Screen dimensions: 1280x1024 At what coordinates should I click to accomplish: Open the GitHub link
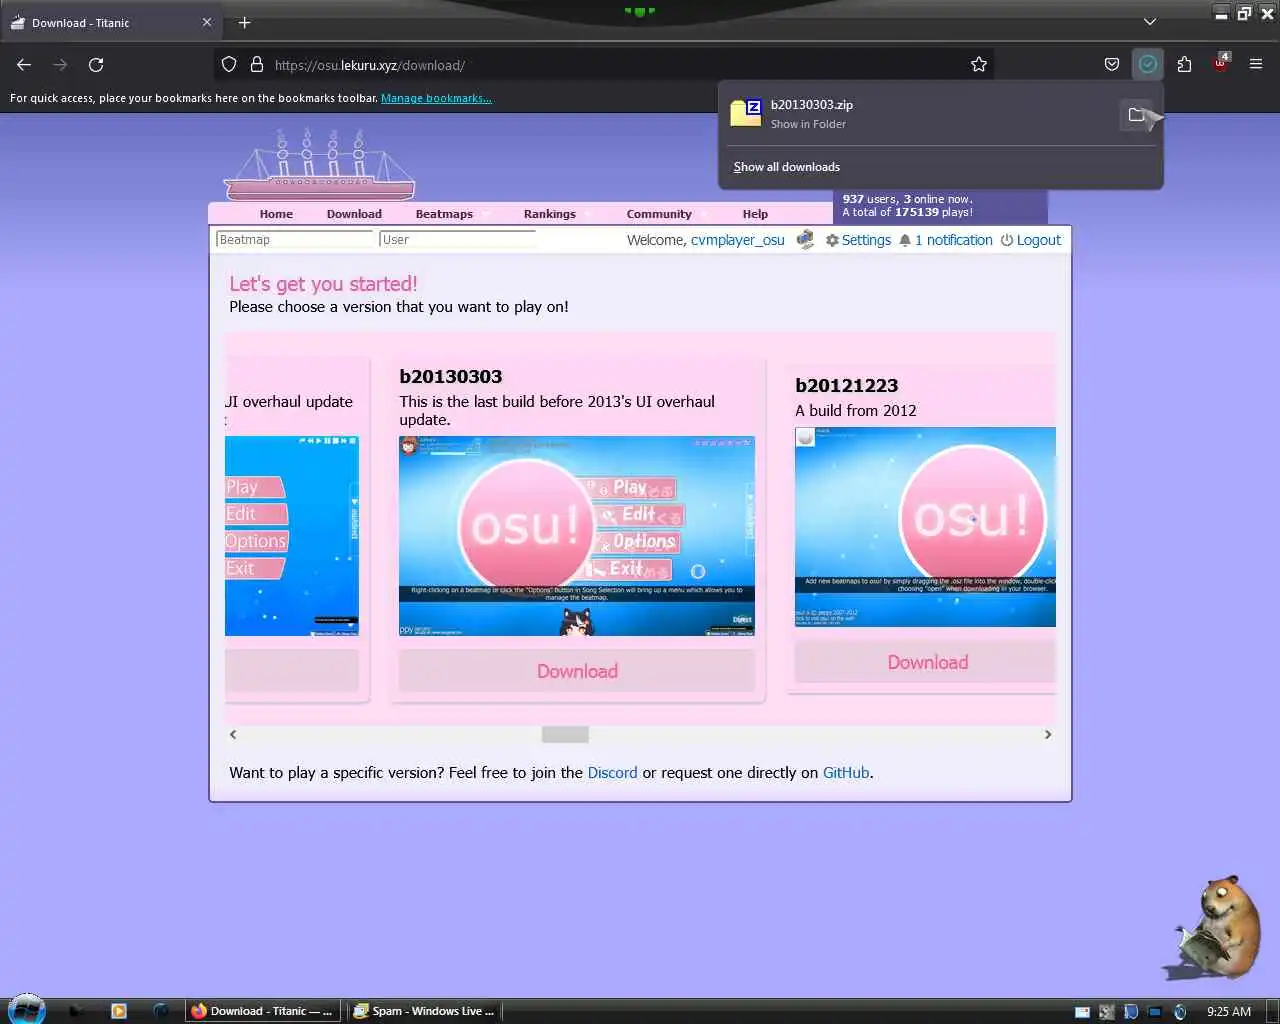[x=846, y=773]
